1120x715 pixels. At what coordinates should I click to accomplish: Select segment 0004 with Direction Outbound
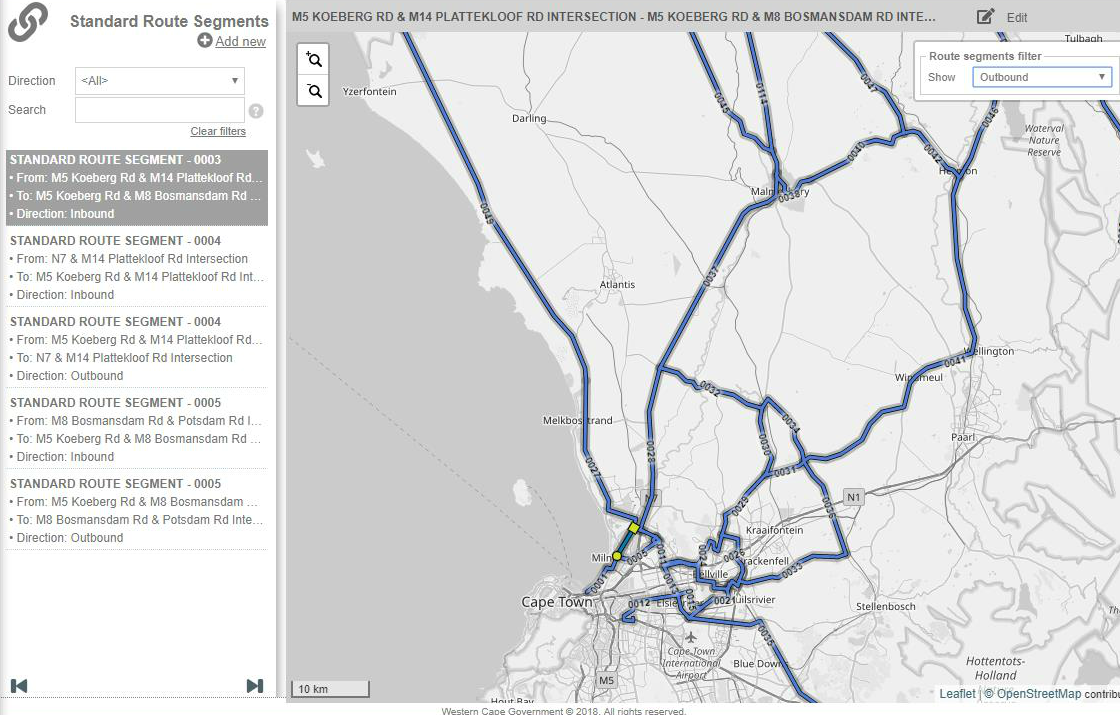tap(136, 349)
